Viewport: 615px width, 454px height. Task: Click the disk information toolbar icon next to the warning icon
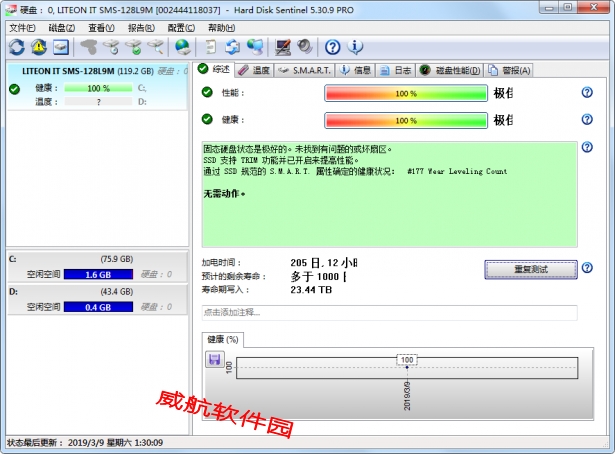click(61, 47)
